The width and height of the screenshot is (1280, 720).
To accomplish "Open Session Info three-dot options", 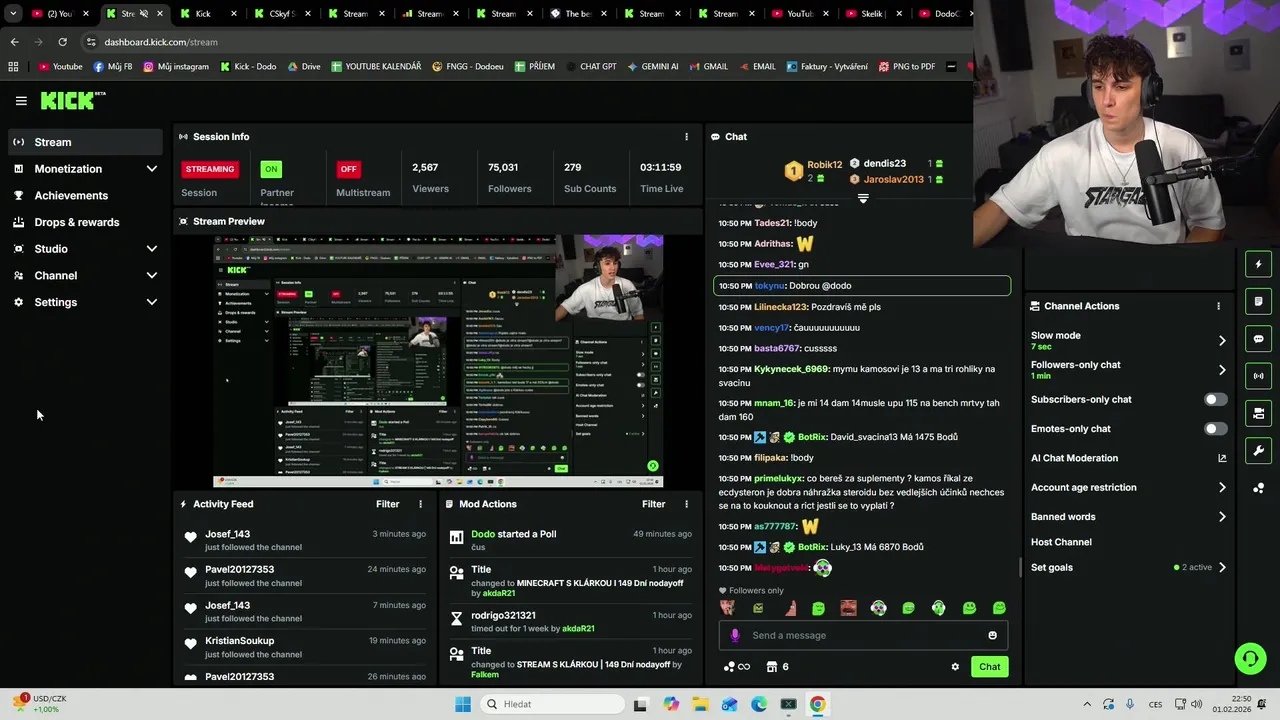I will [686, 137].
